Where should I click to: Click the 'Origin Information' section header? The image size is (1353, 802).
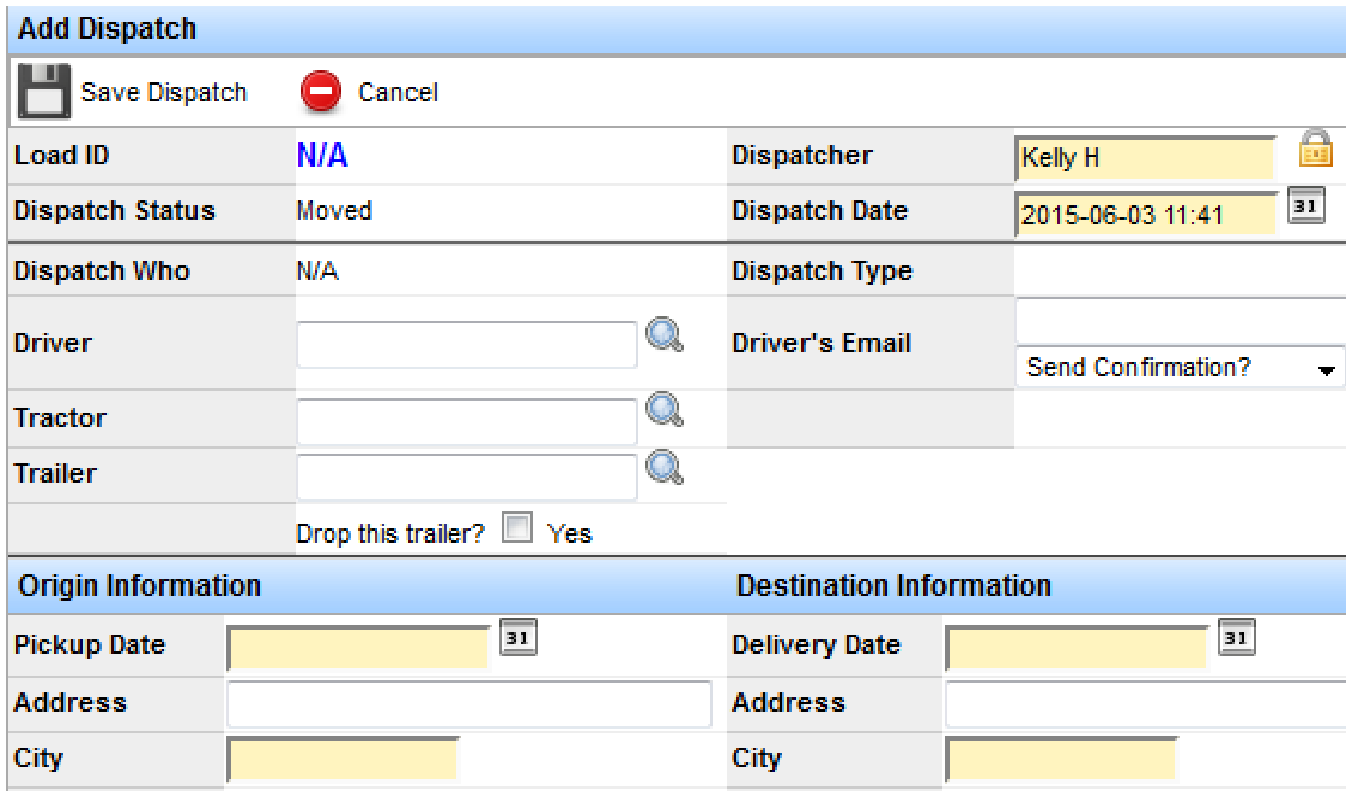point(140,585)
